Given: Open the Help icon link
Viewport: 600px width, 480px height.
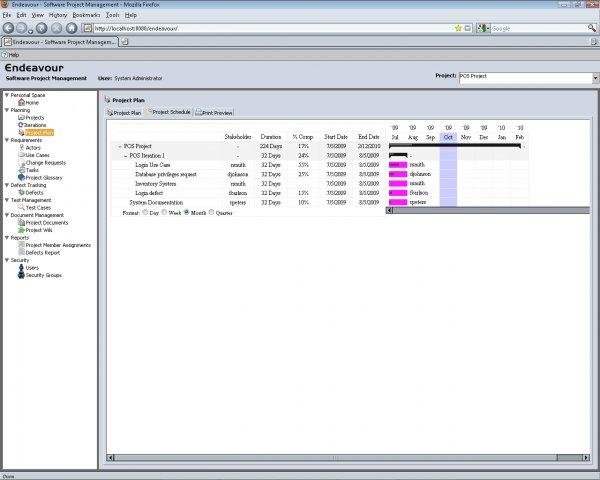Looking at the screenshot, I should click(11, 55).
